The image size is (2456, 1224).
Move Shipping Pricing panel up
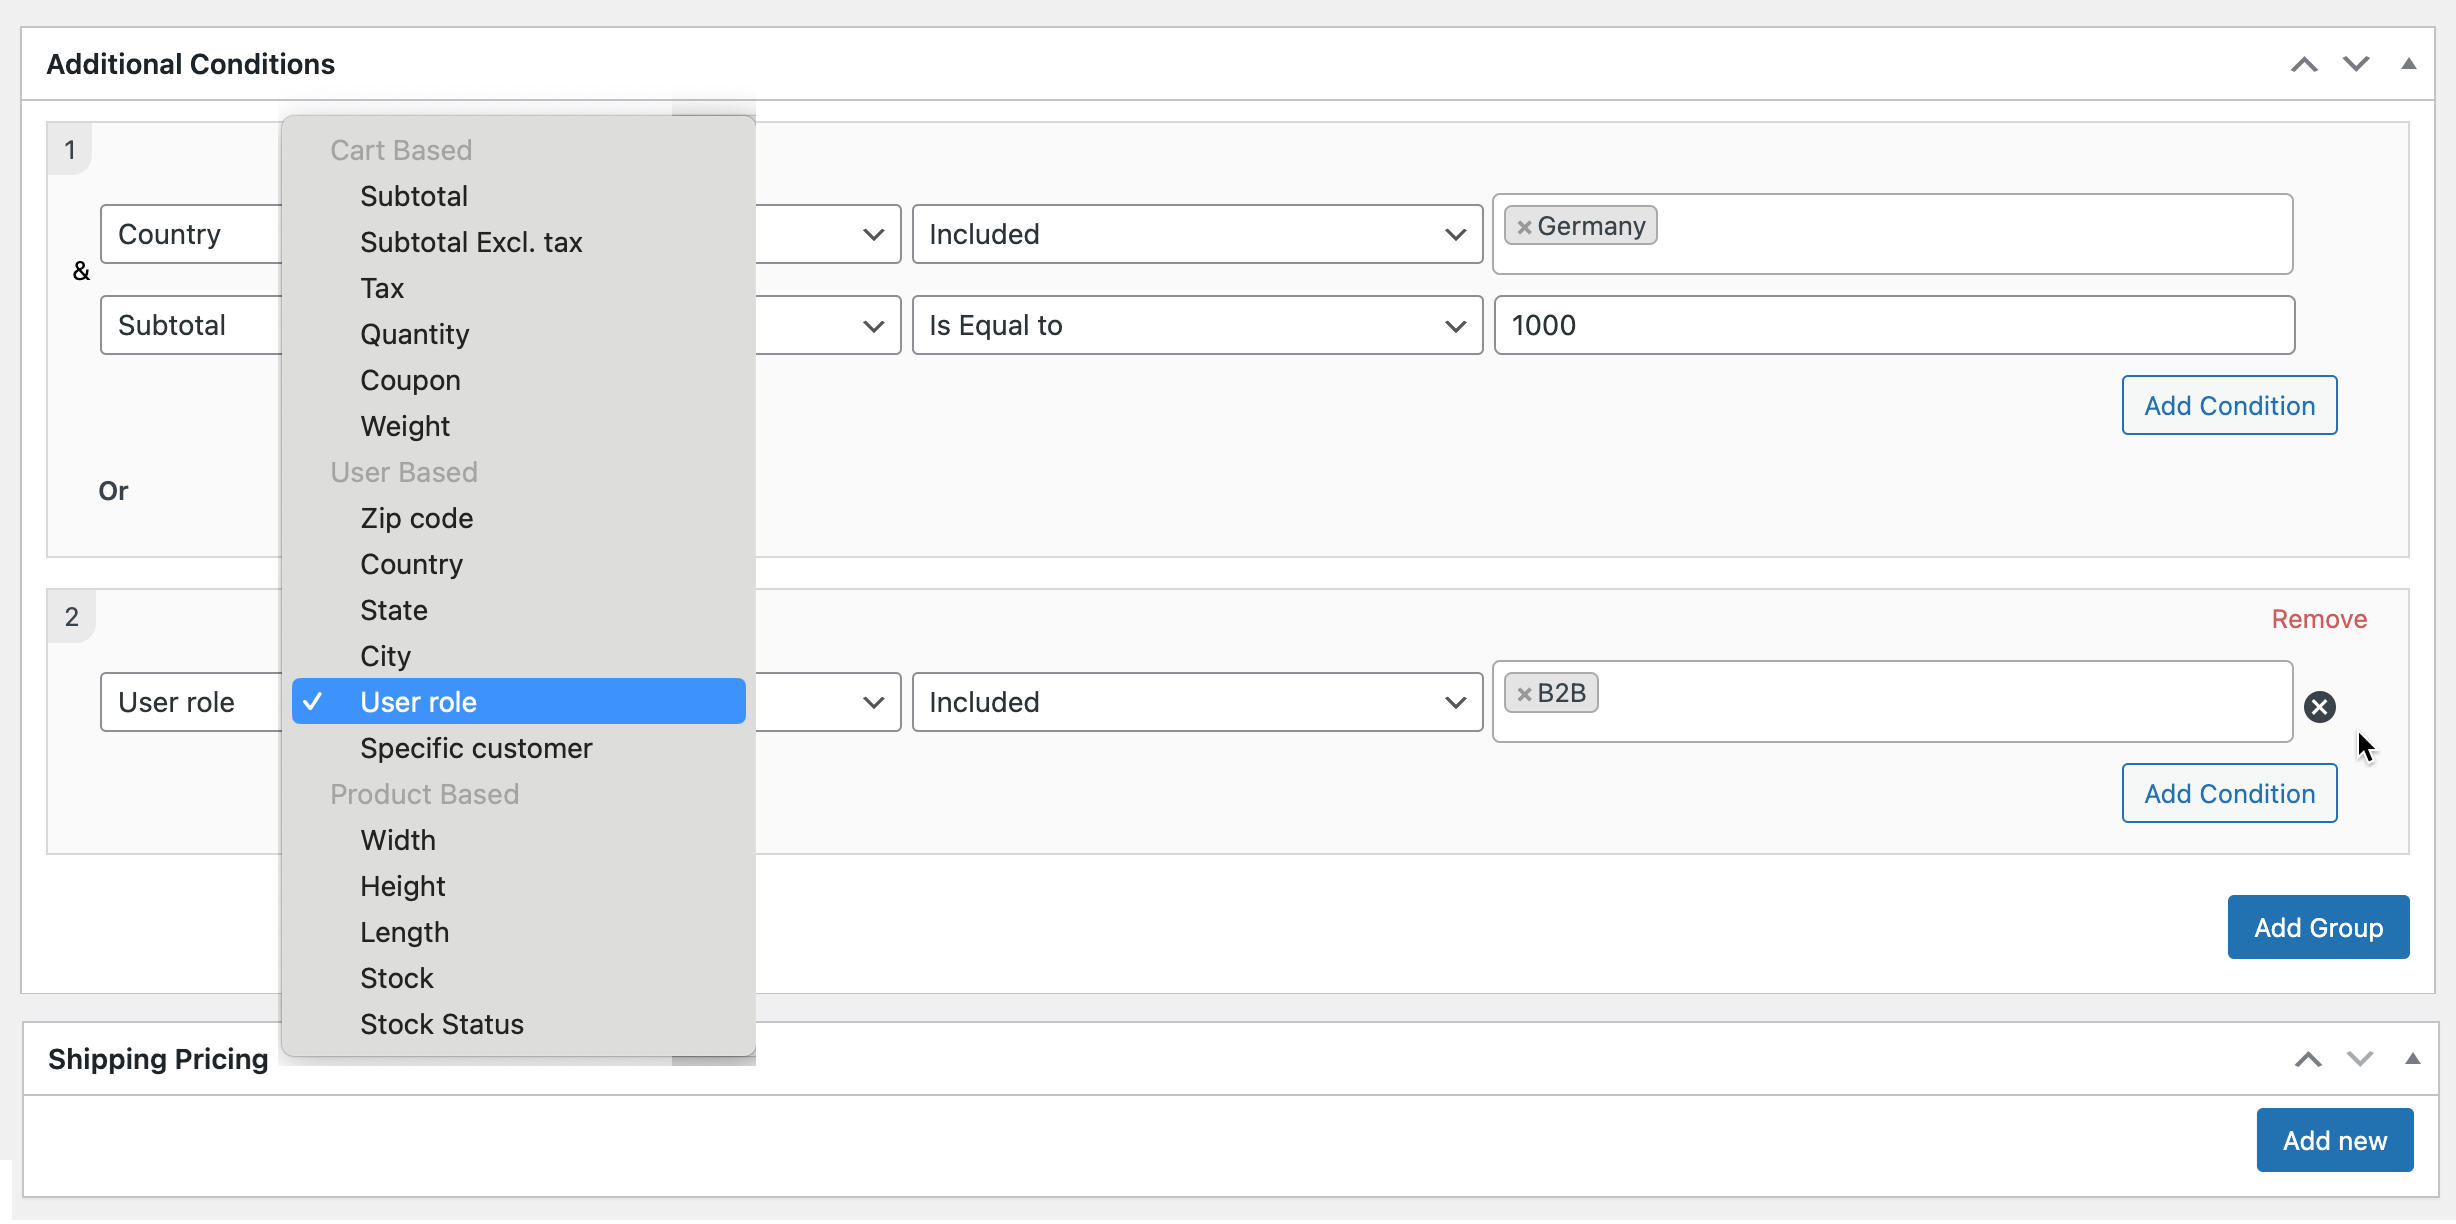[2308, 1060]
